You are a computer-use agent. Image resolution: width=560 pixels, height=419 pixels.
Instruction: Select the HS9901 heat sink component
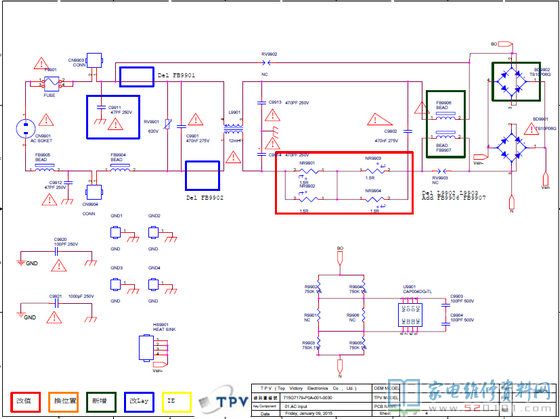[146, 348]
